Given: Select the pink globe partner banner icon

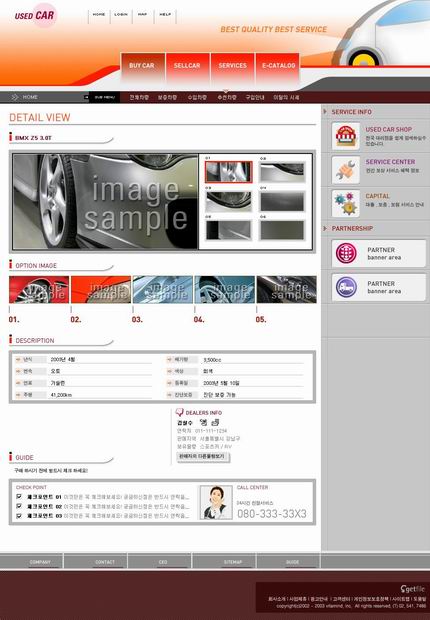Looking at the screenshot, I should 346,253.
